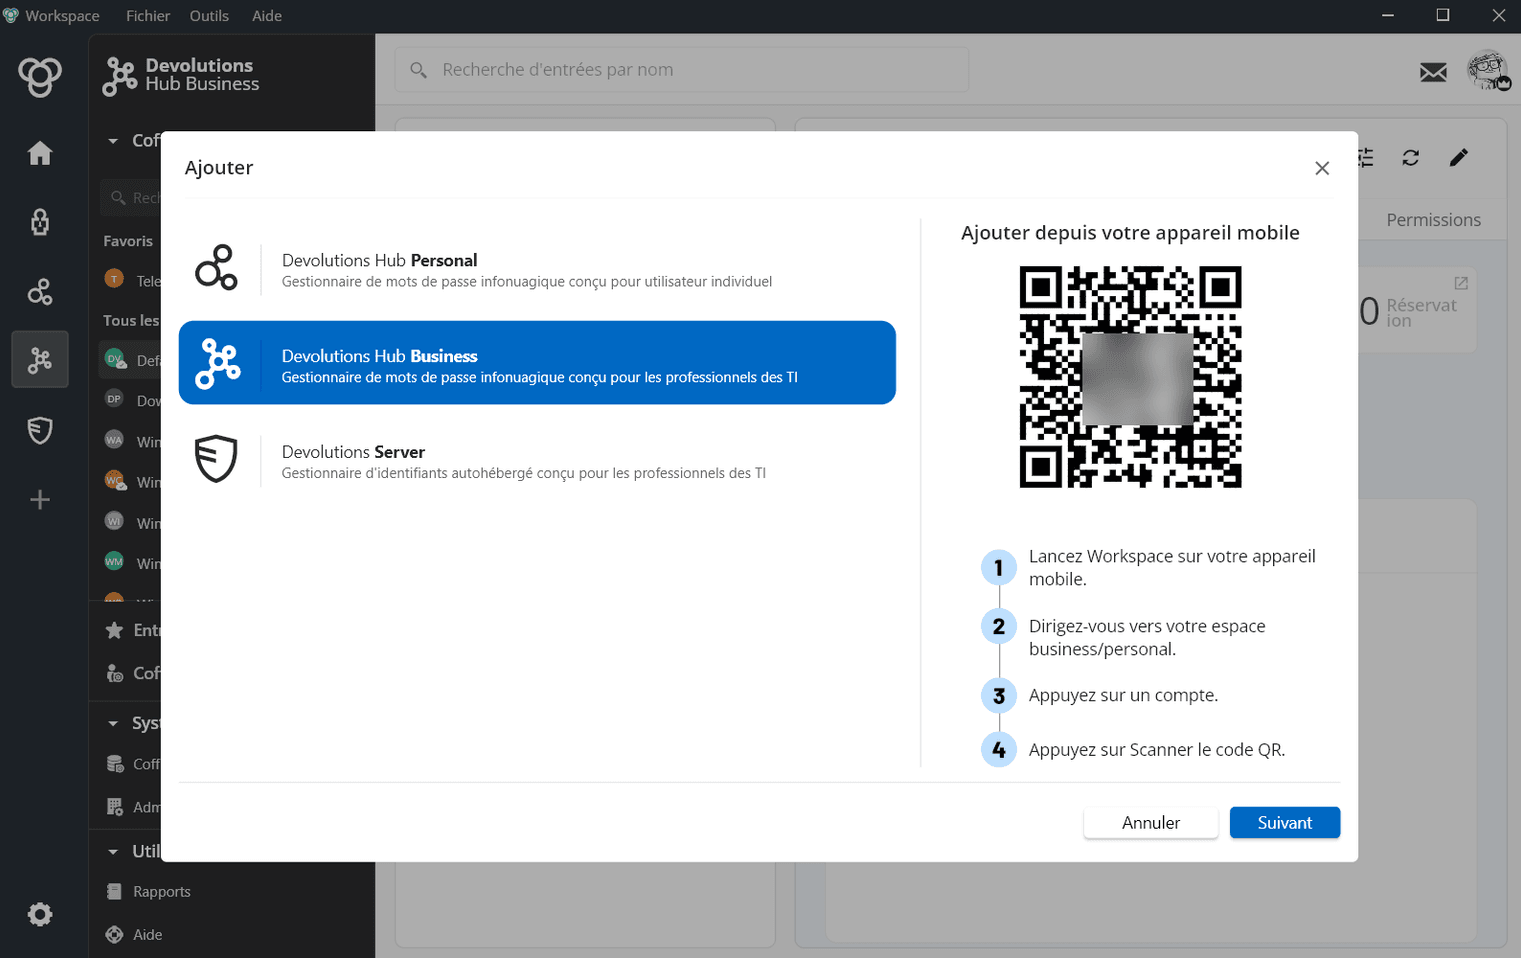Open the Hub Personal sidebar icon
The width and height of the screenshot is (1521, 958).
pos(40,292)
